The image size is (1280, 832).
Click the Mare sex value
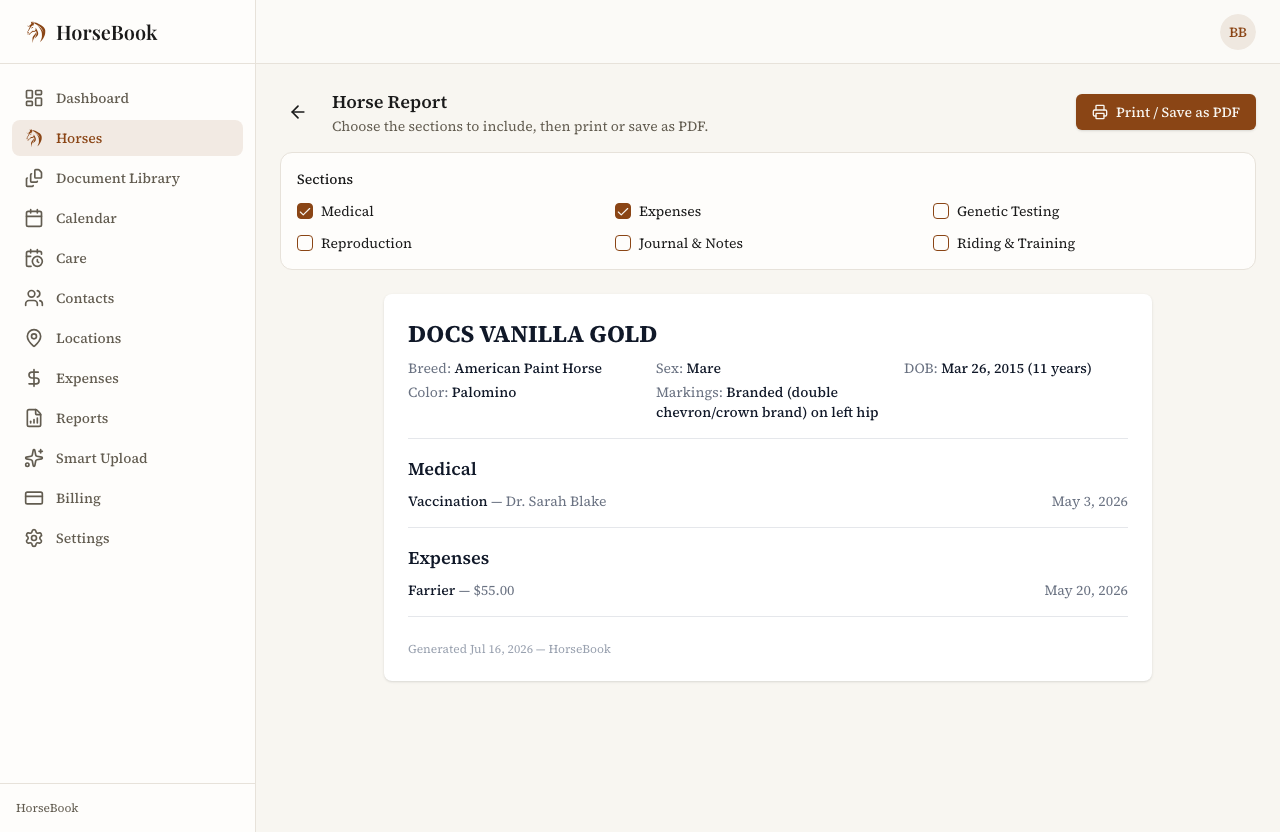(x=704, y=368)
